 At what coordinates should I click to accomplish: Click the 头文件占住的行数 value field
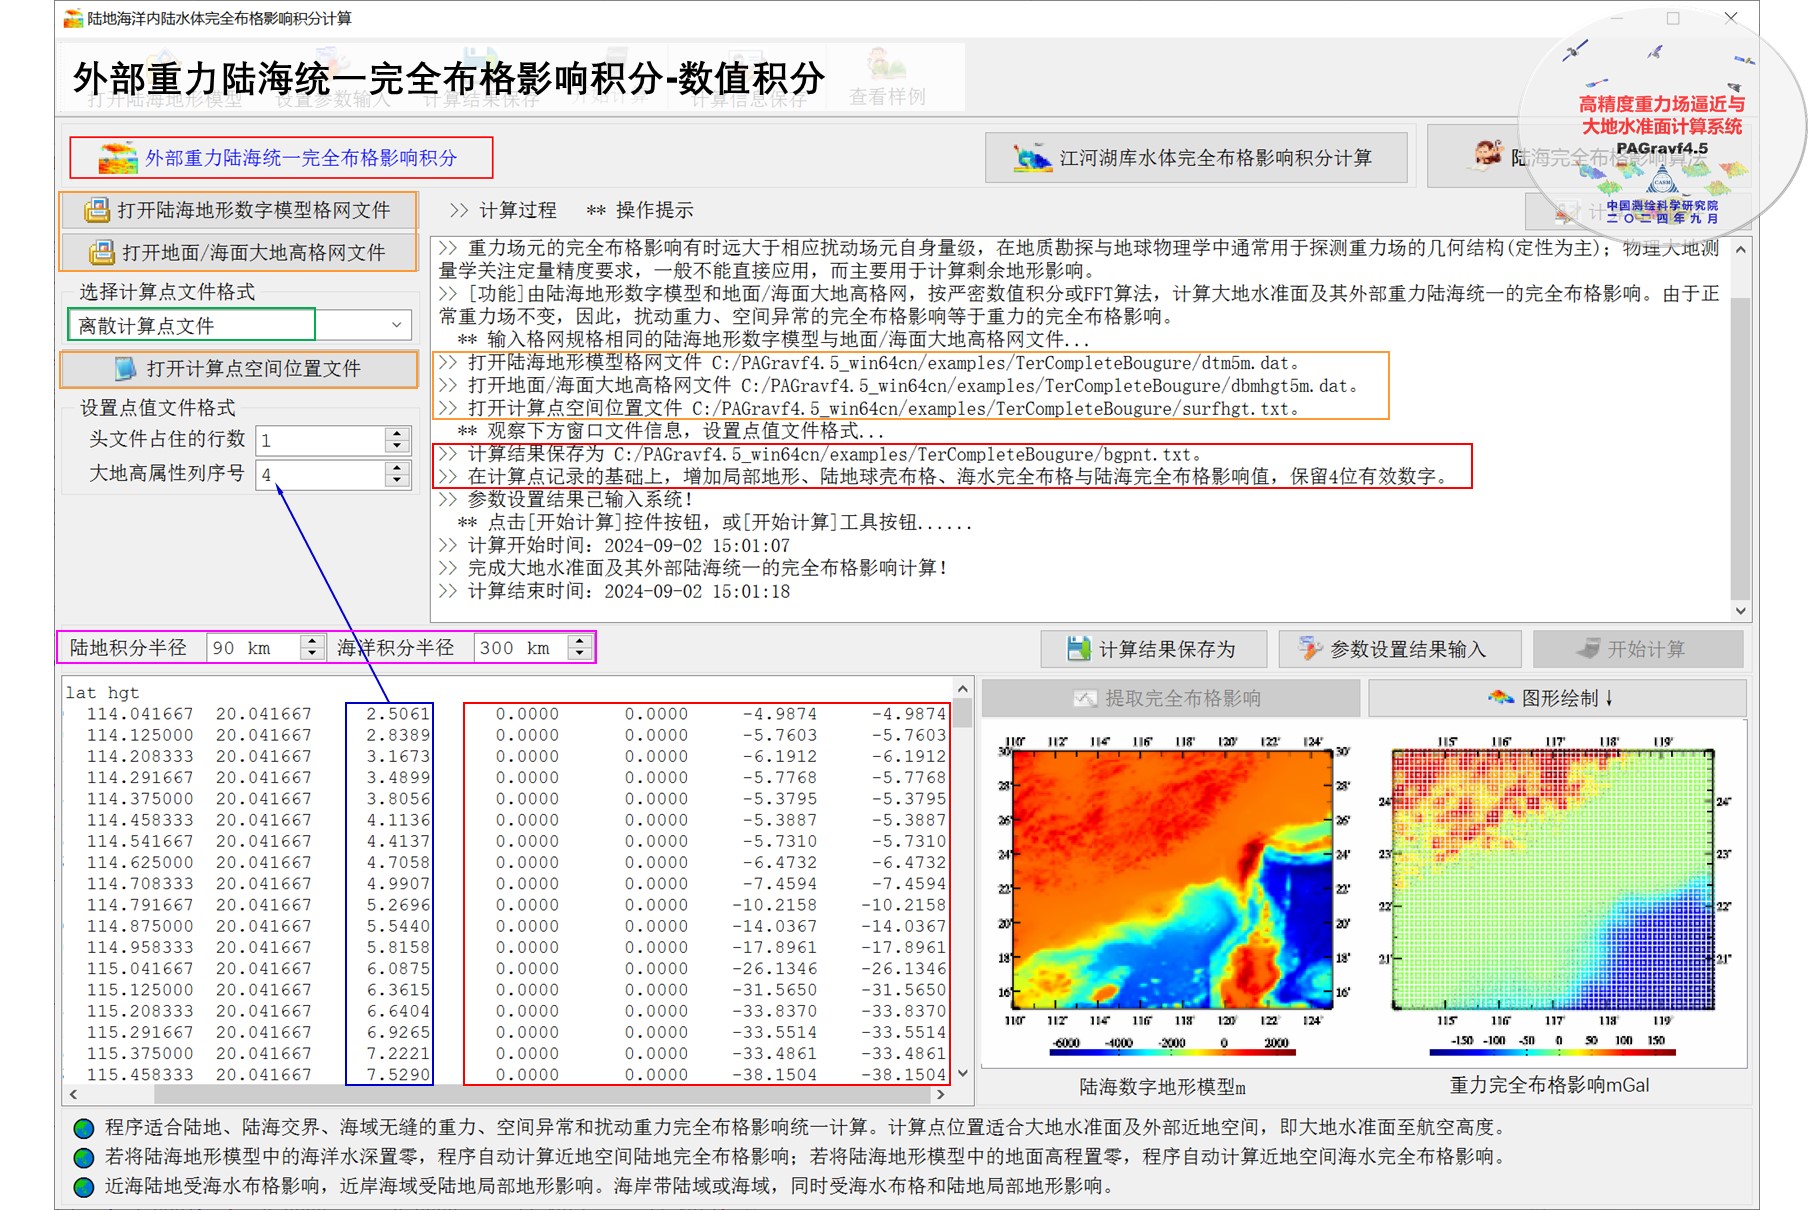321,440
